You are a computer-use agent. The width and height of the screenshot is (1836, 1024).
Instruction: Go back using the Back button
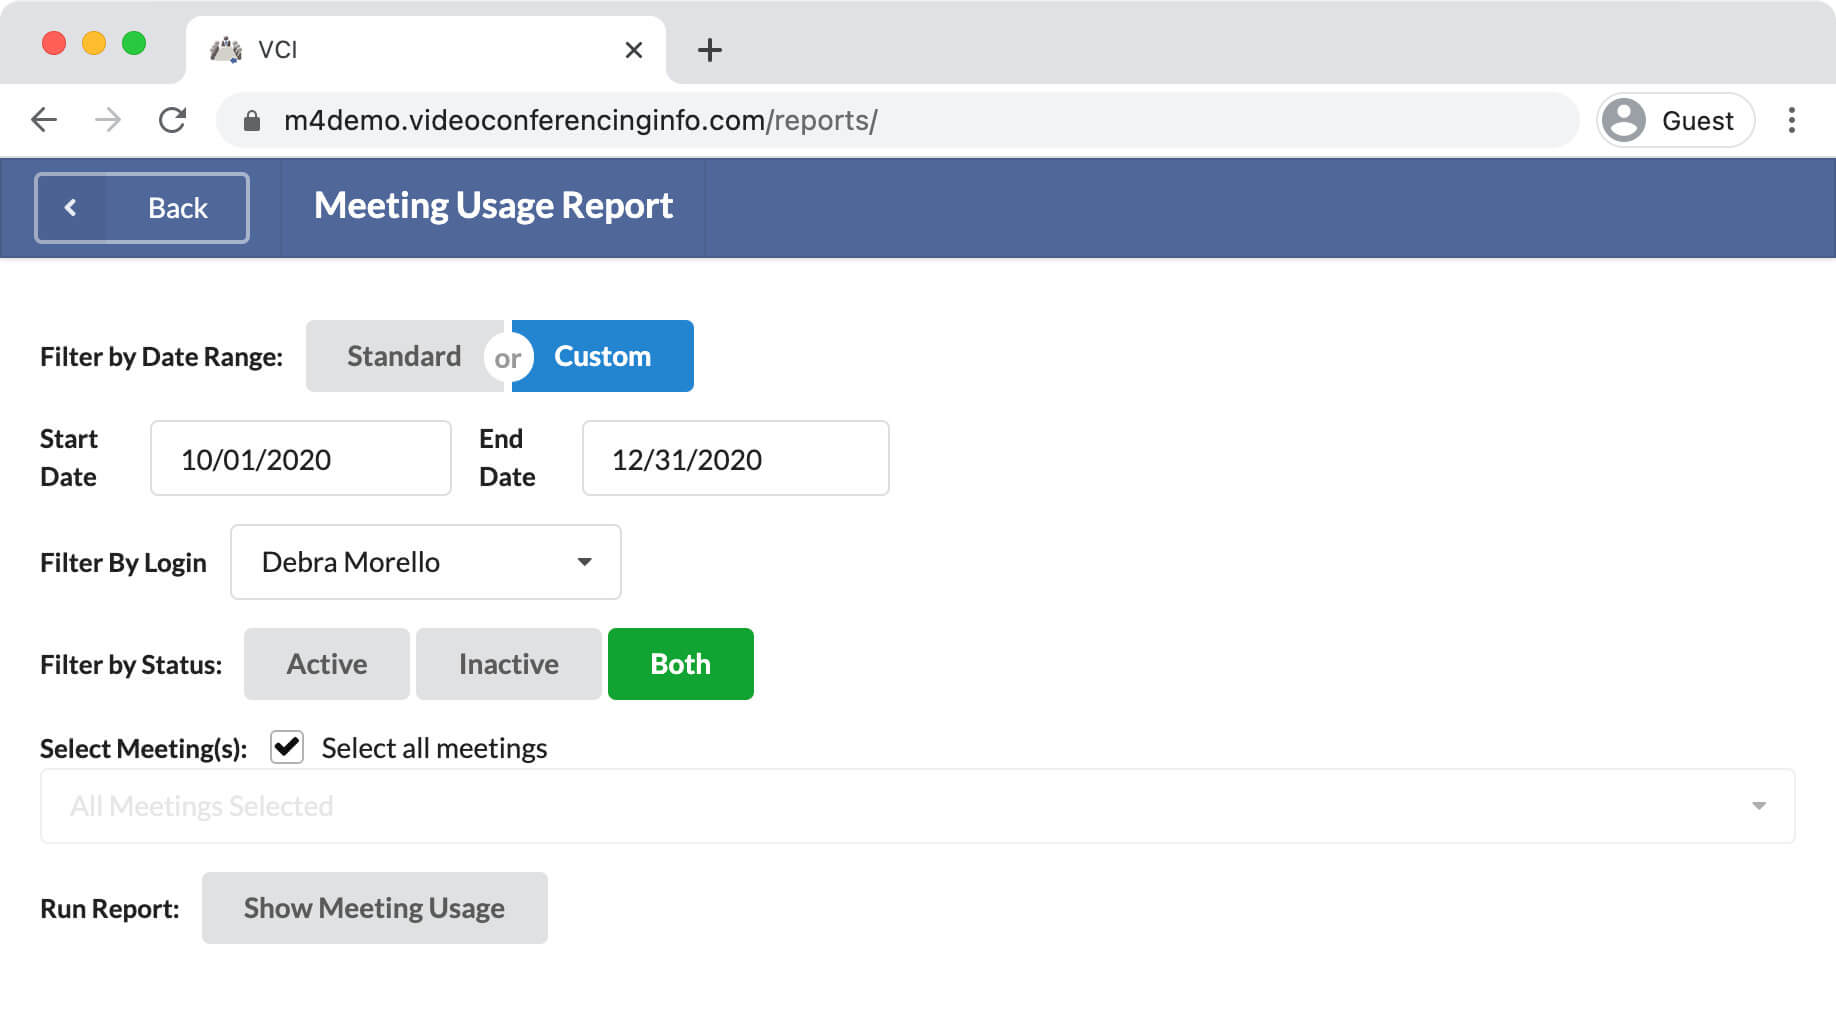pos(142,208)
